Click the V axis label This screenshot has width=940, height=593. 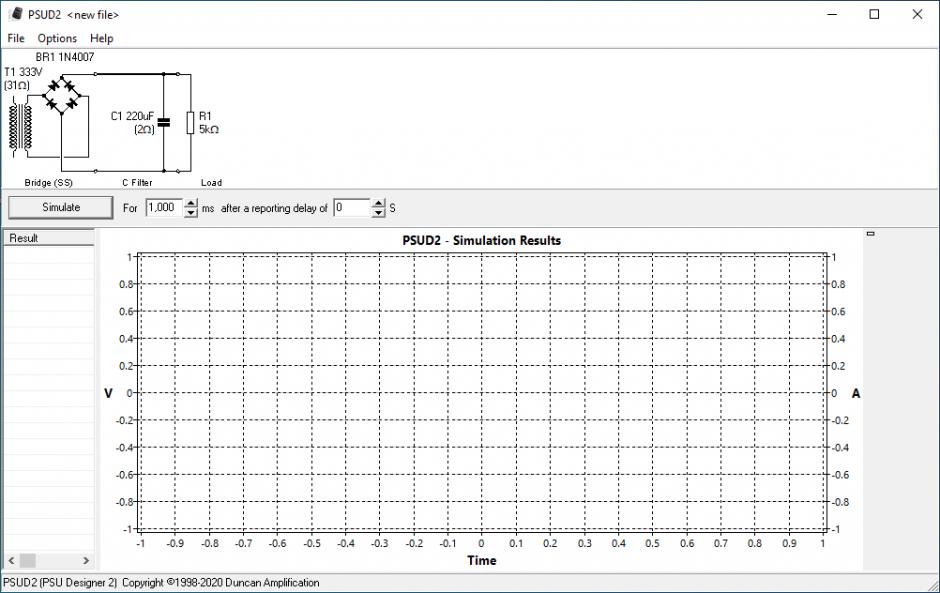[x=108, y=393]
